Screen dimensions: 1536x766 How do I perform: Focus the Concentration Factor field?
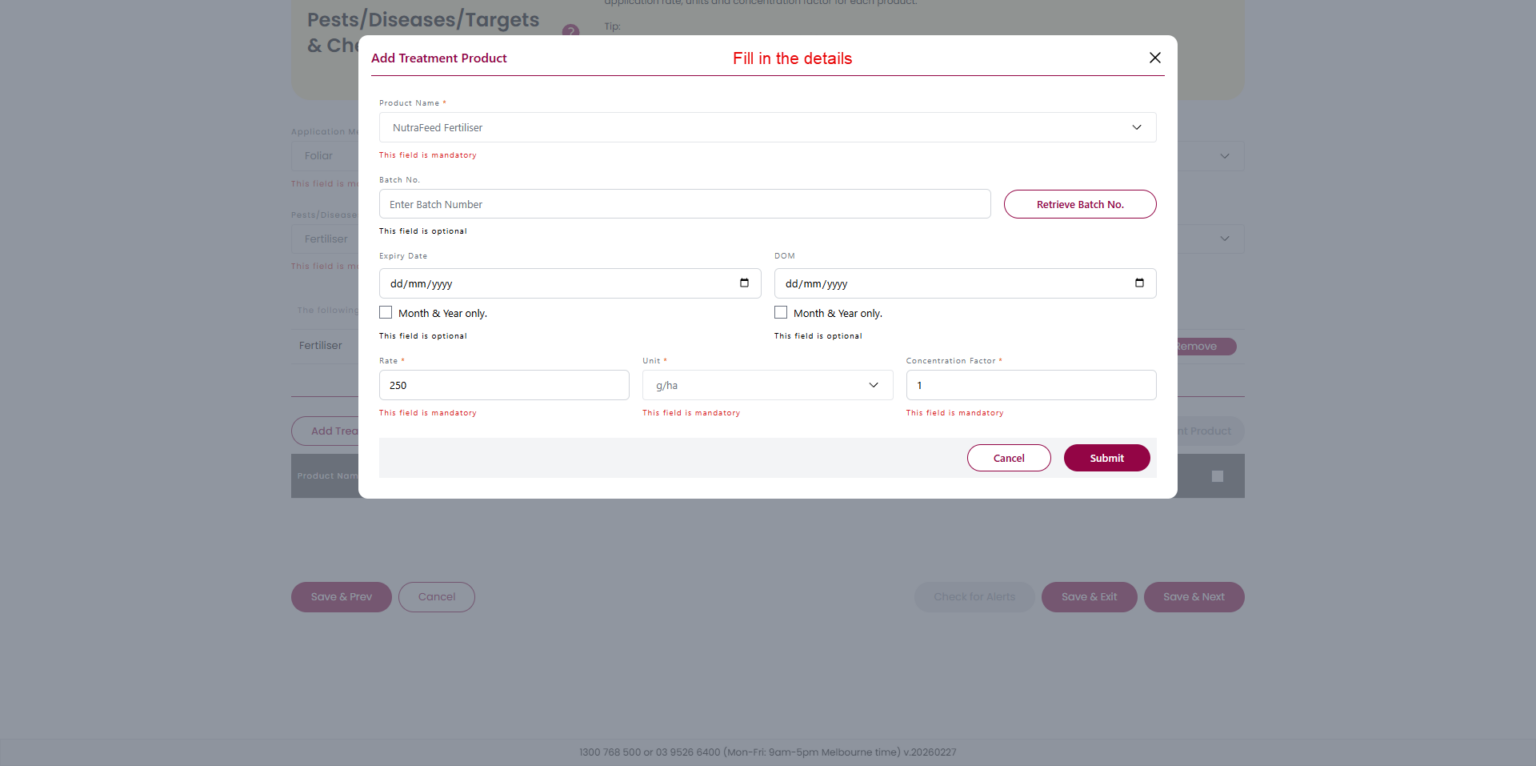click(x=1030, y=385)
